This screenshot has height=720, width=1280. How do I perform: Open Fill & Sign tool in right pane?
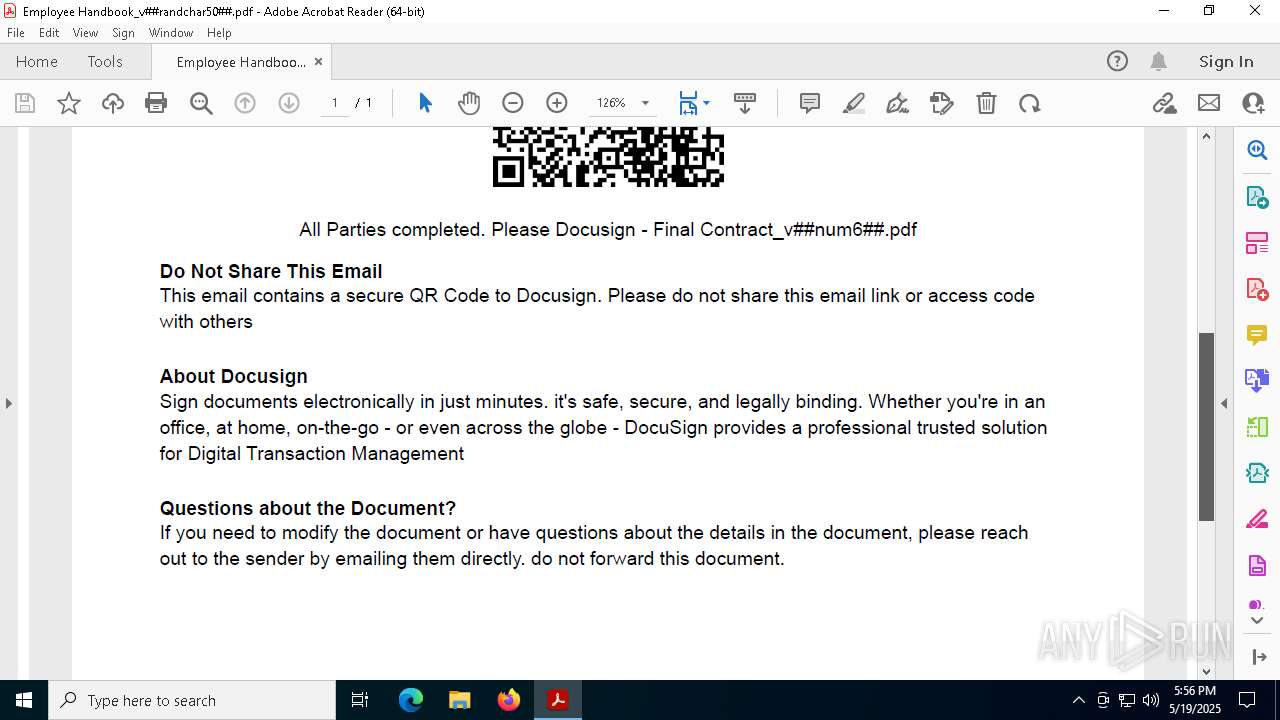click(1257, 520)
